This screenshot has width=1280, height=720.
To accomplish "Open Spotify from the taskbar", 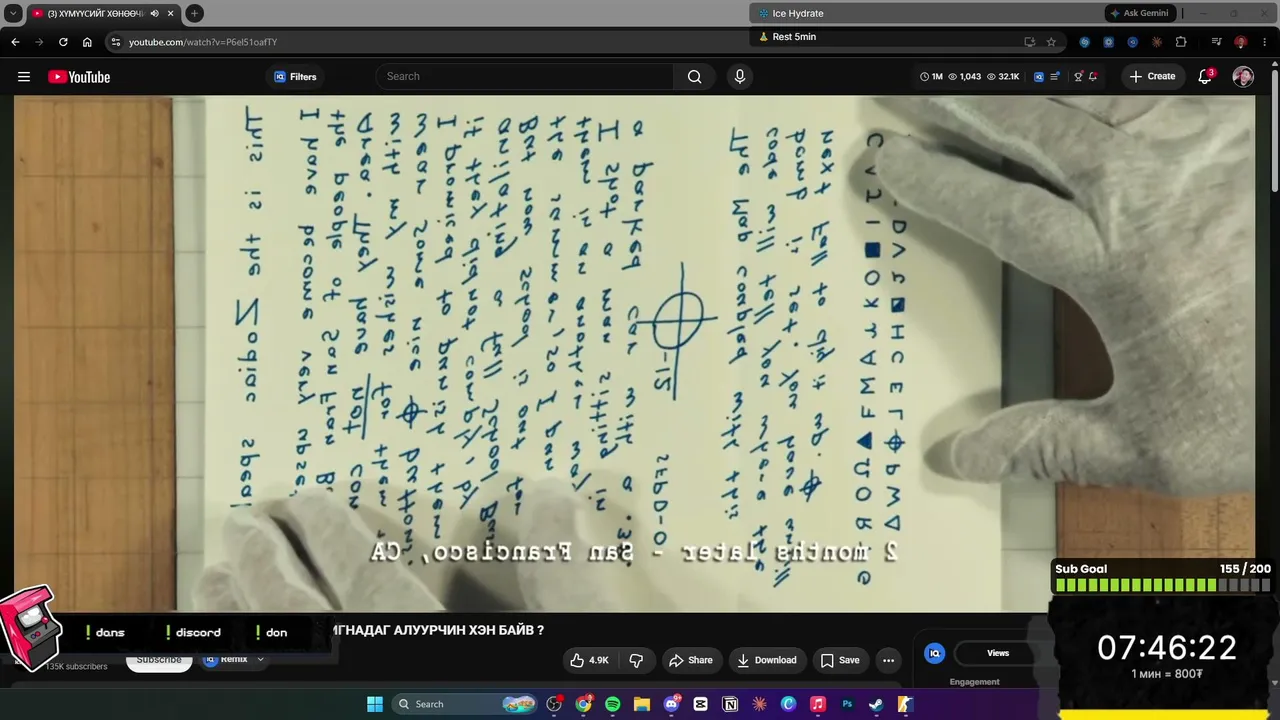I will [x=613, y=704].
